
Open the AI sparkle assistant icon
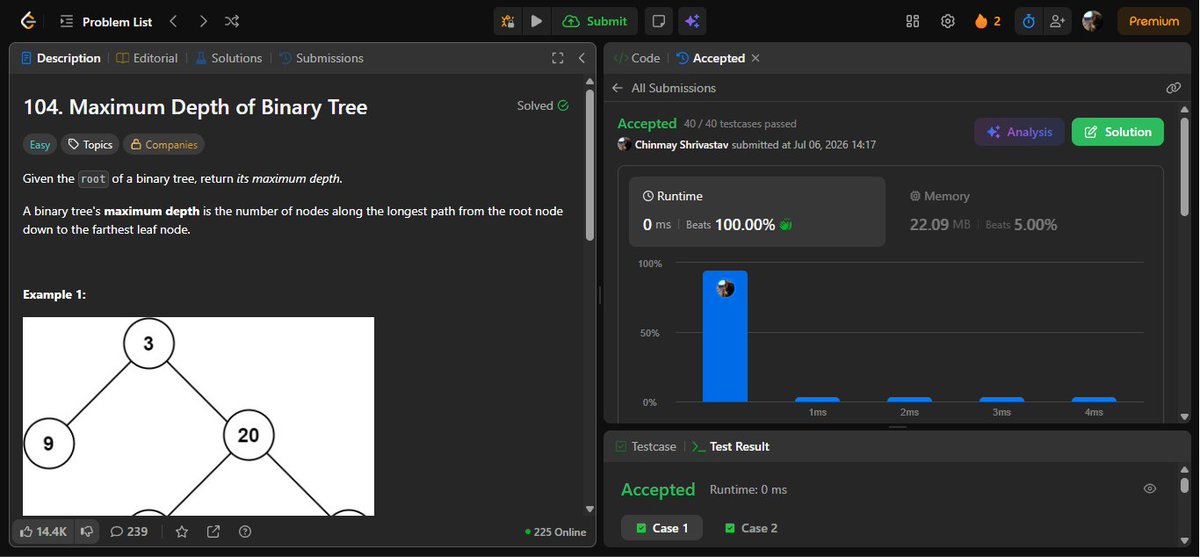point(690,20)
